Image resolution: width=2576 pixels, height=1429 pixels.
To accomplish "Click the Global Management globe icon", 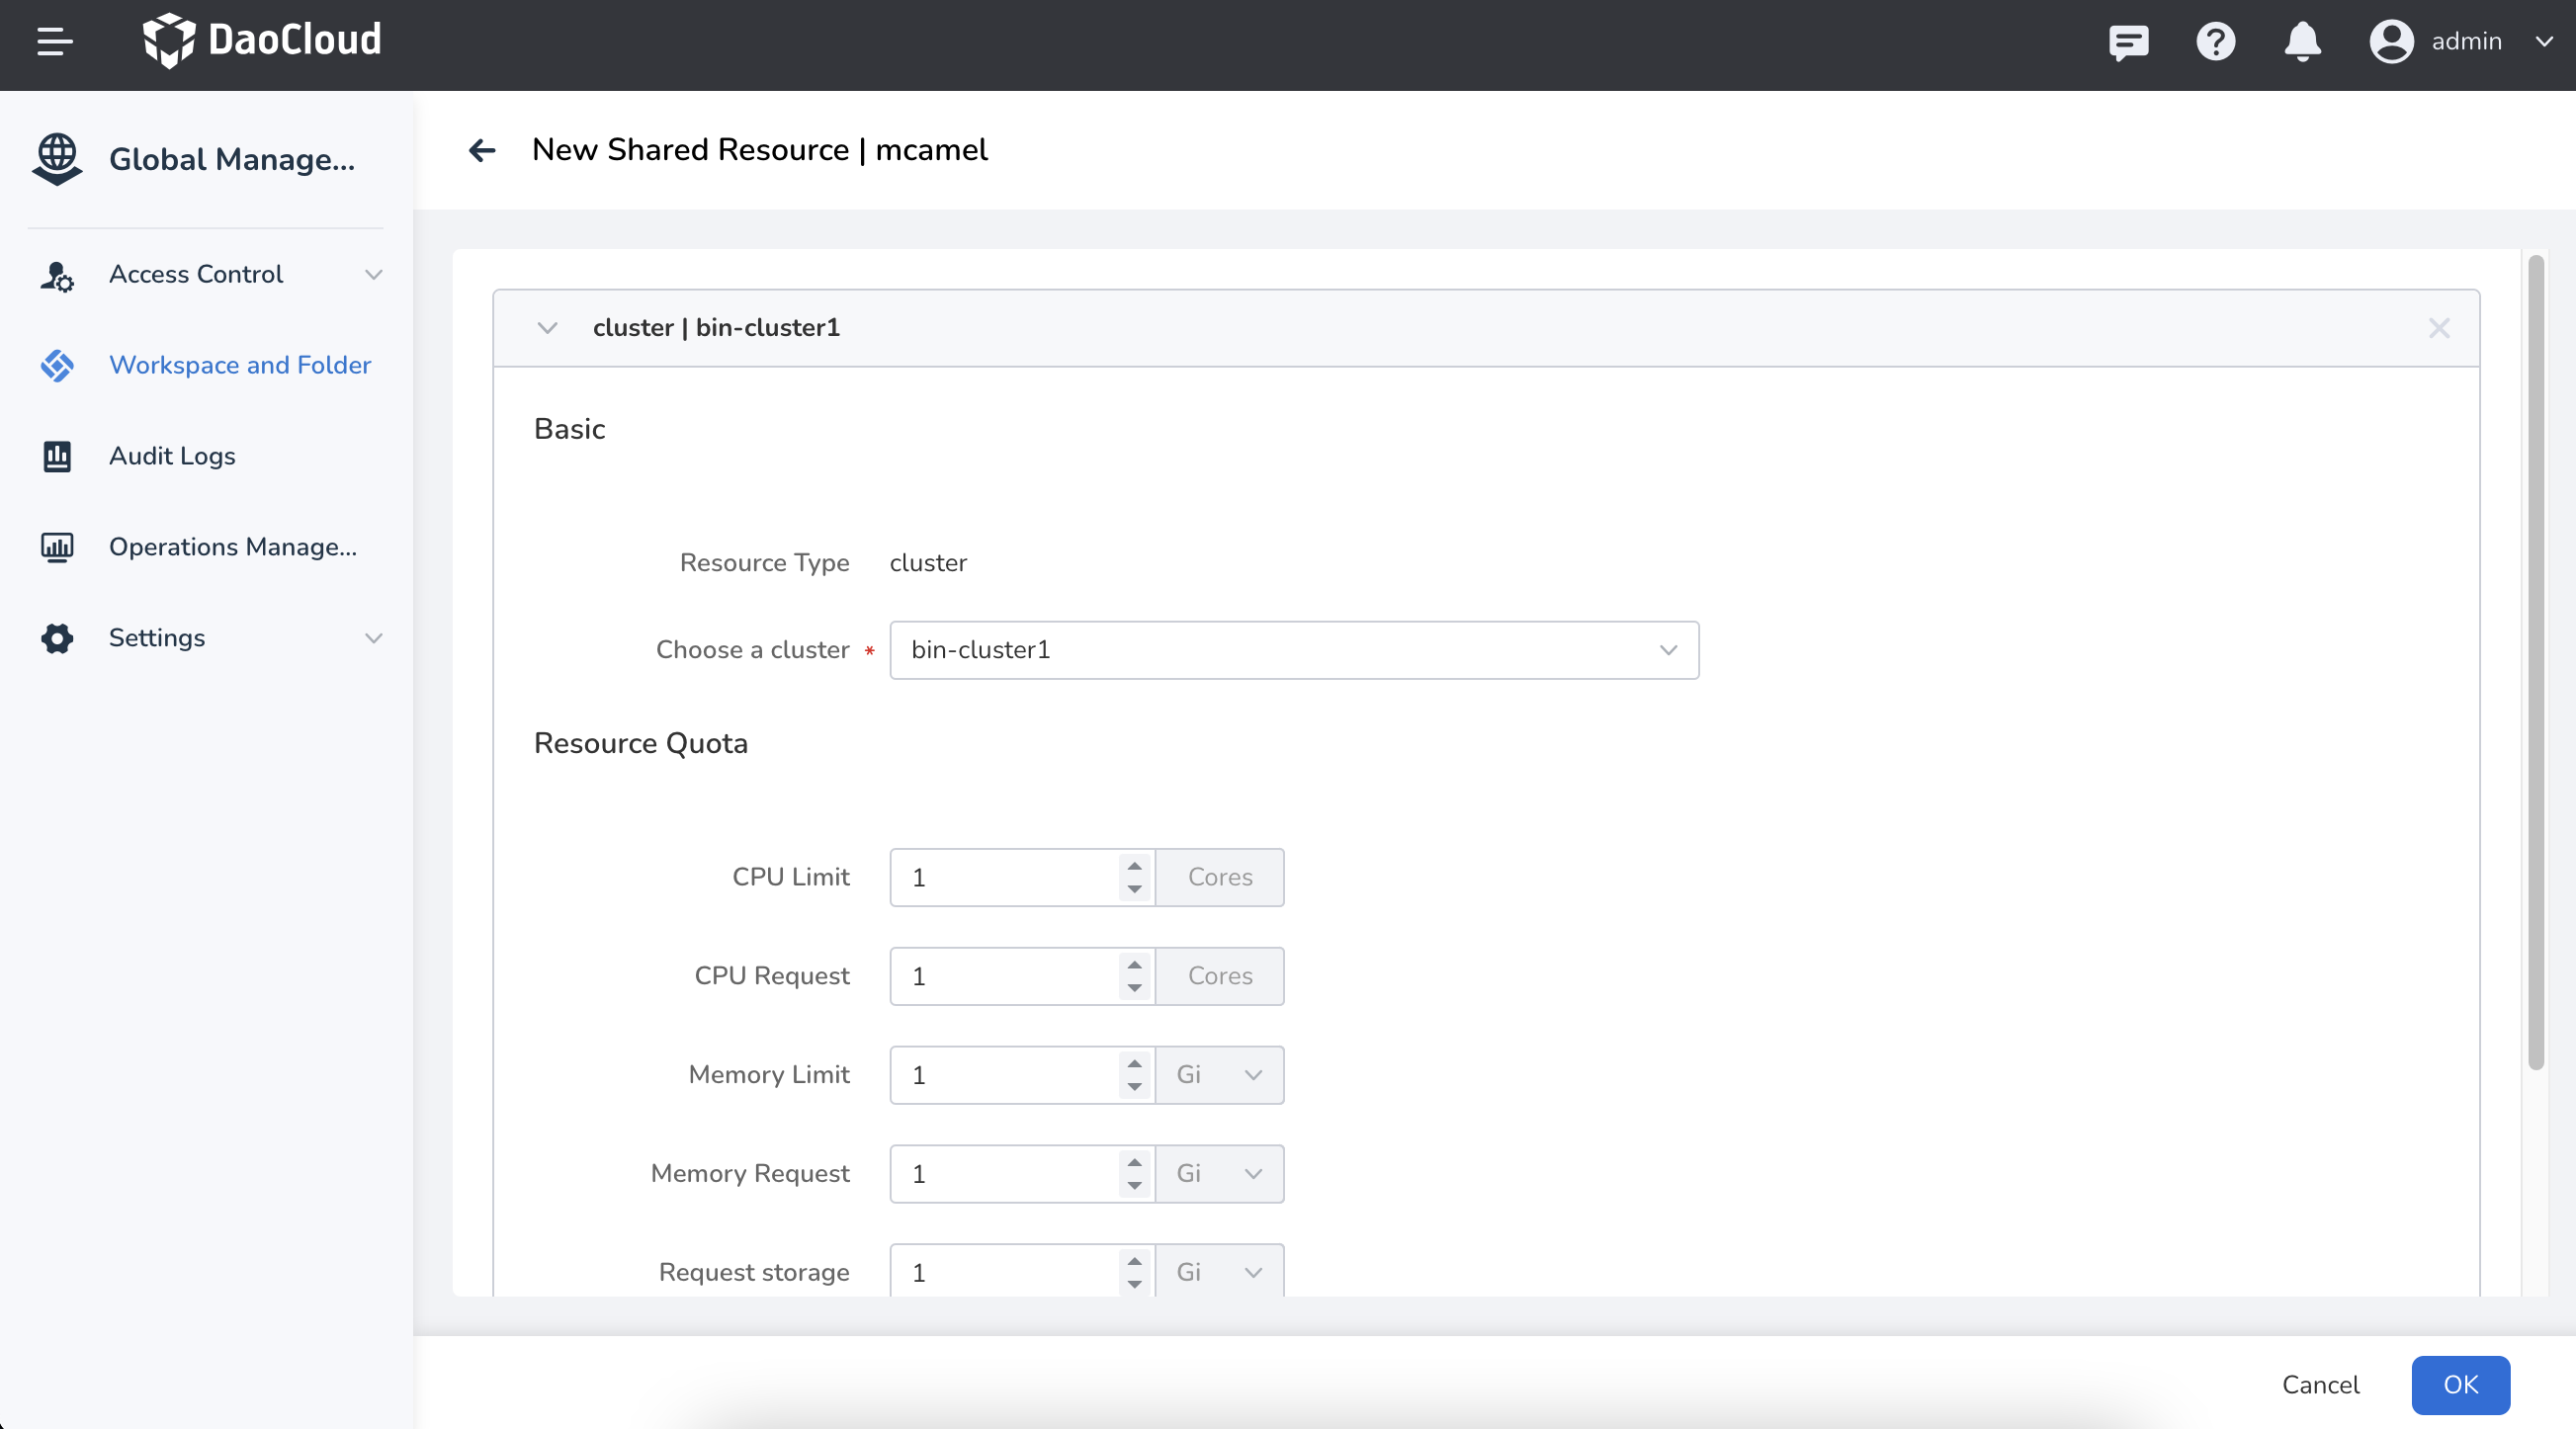I will pyautogui.click(x=57, y=158).
